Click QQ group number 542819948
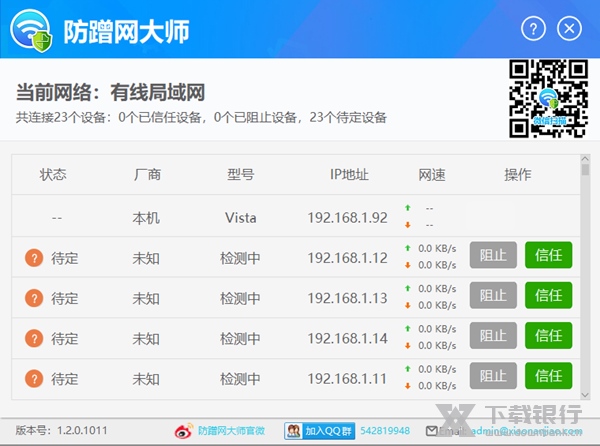Screen dimensions: 600x446 [385, 431]
